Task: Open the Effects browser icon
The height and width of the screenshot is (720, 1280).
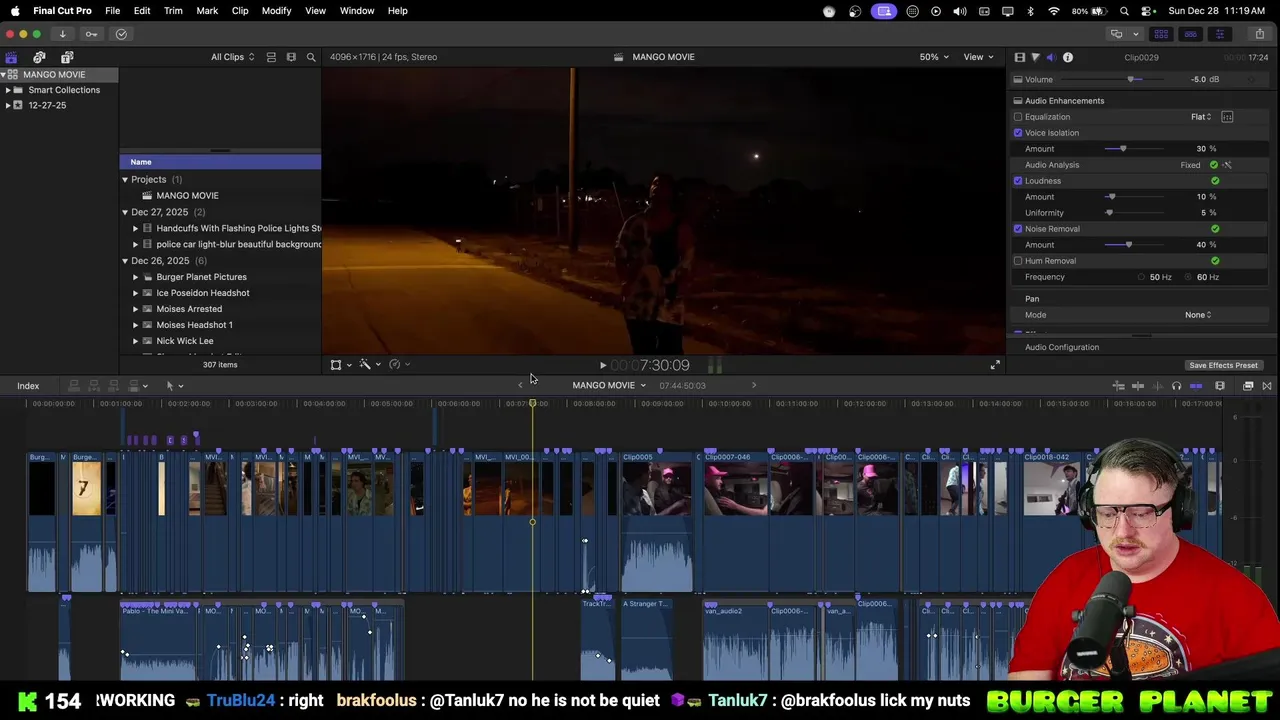Action: tap(1248, 386)
